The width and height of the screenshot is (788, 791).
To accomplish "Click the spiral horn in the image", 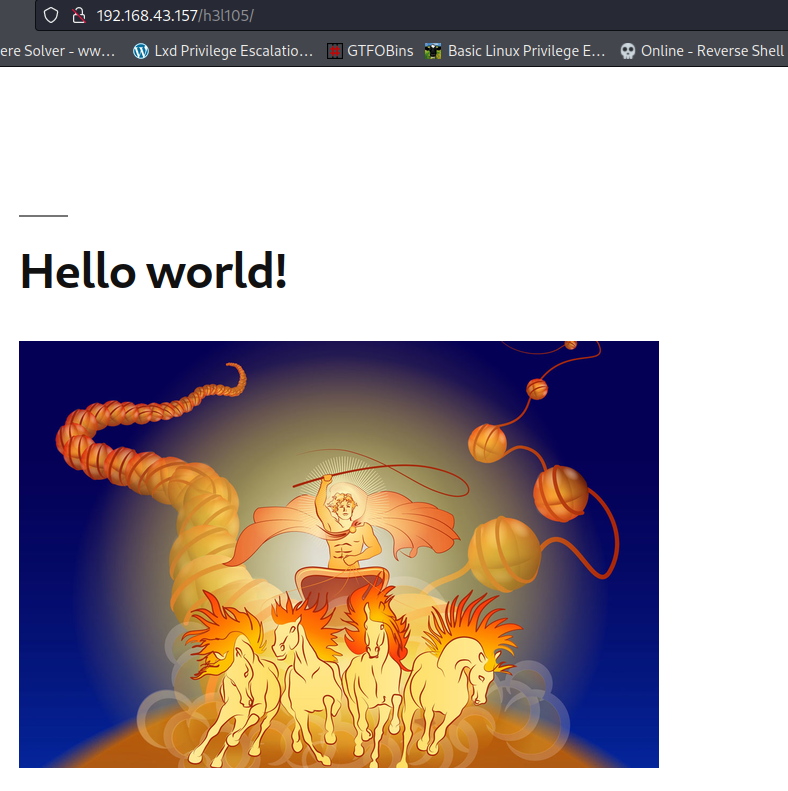I will (150, 450).
